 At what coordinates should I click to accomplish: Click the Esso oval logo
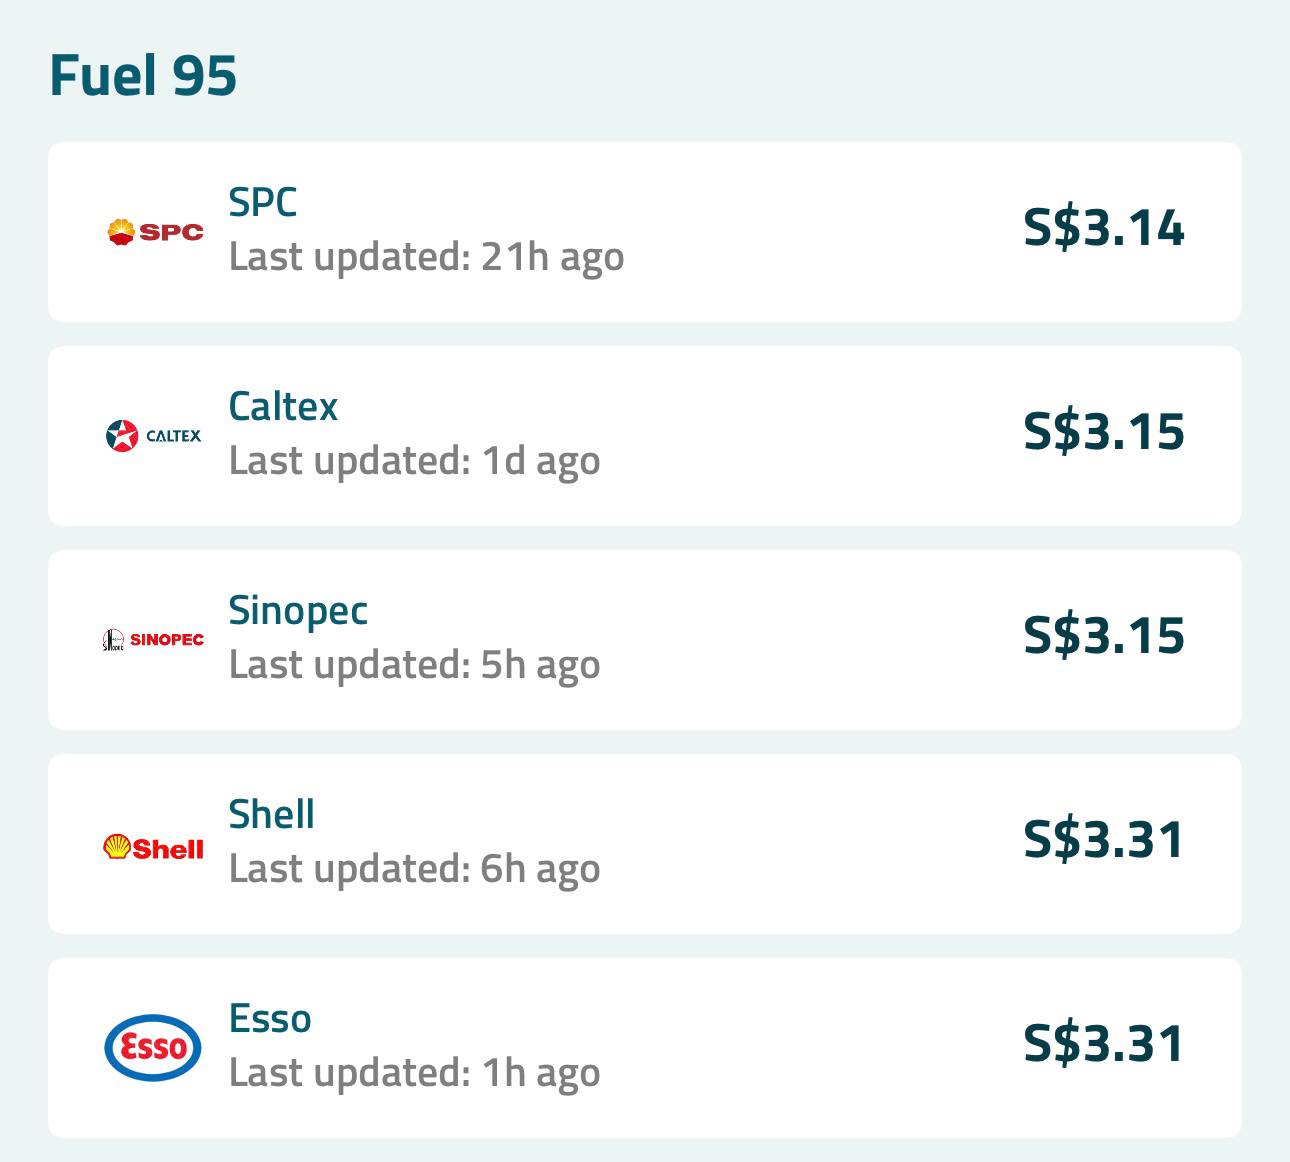tap(153, 1048)
